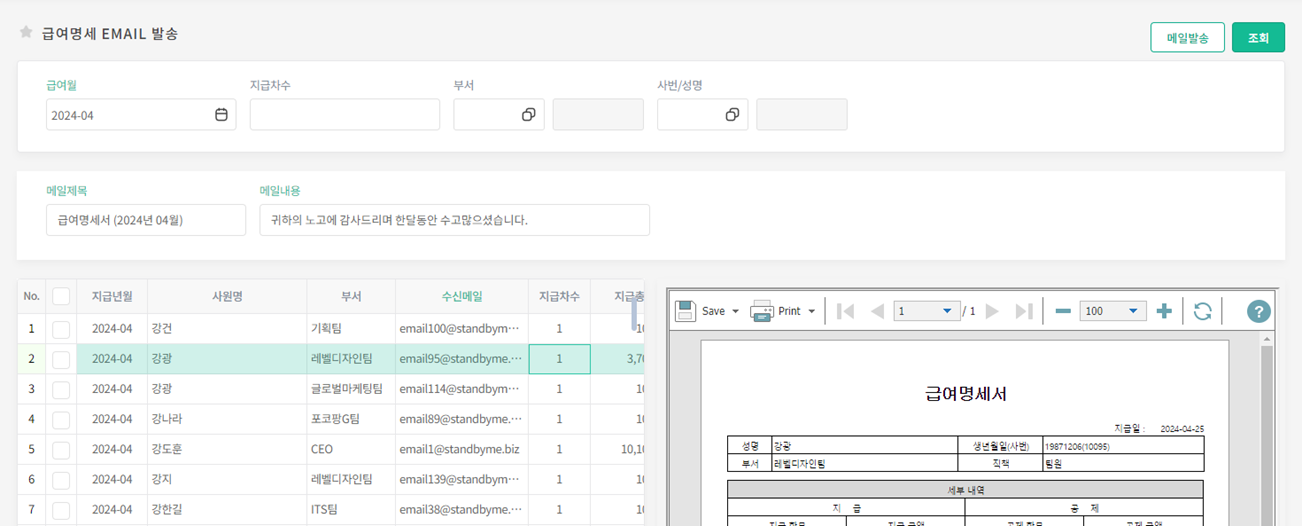
Task: Check the checkbox for row 1 강건
Action: point(61,329)
